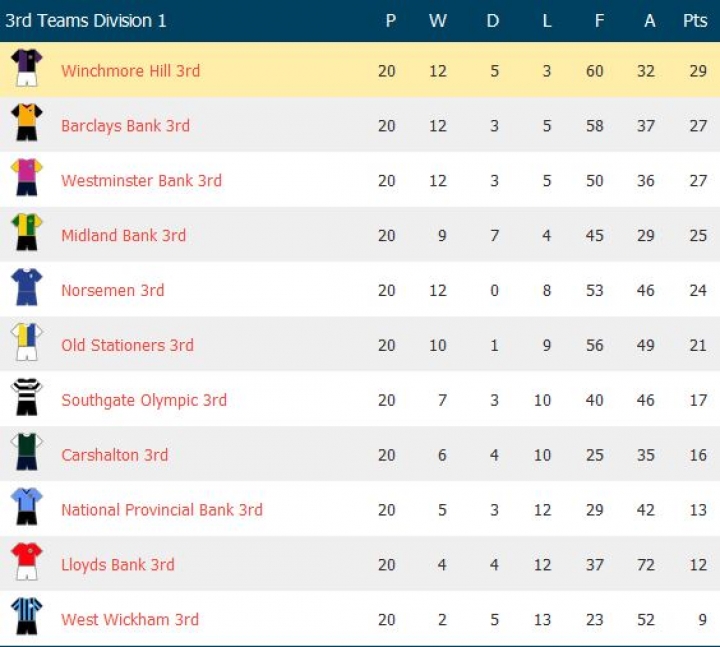Viewport: 720px width, 647px height.
Task: Open the Barclays Bank 3rd team link
Action: 125,126
